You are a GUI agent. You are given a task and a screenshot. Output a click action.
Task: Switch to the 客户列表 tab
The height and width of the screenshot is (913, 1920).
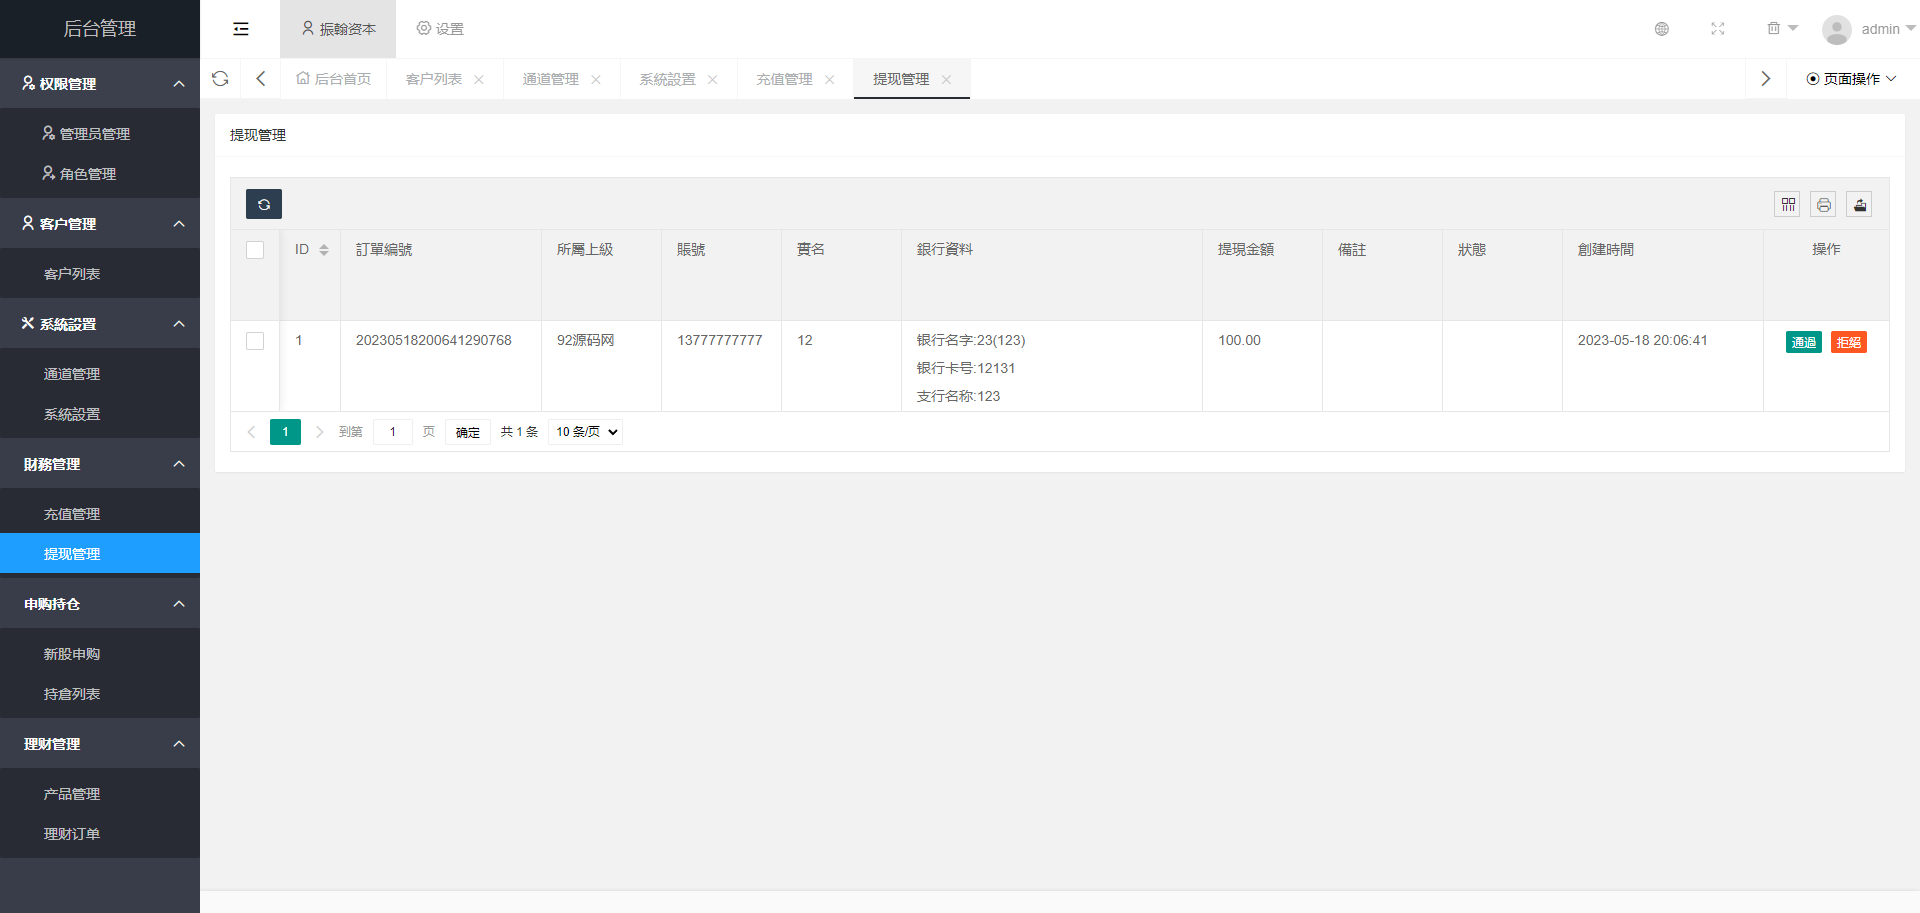pos(433,79)
